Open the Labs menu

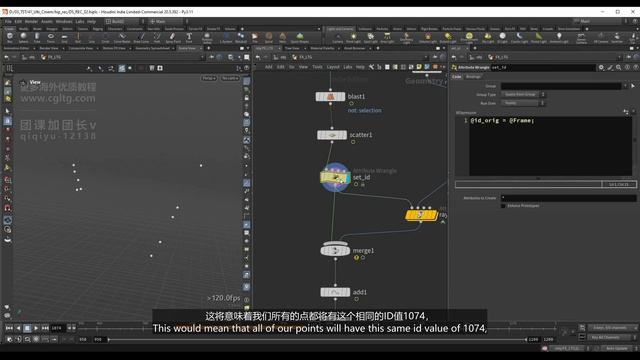click(x=80, y=21)
